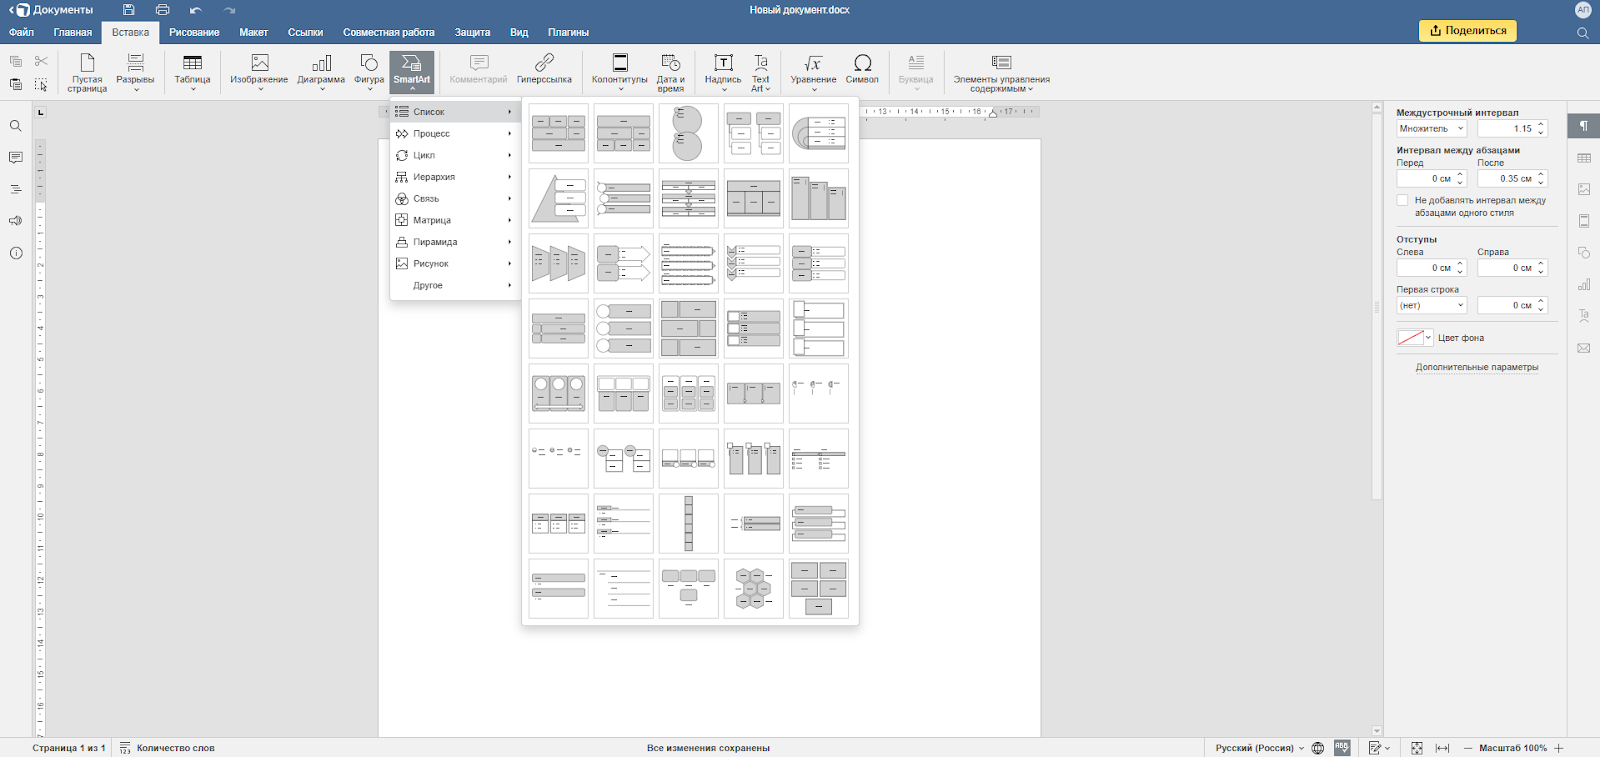Select the Матрица SmartArt category
Image resolution: width=1600 pixels, height=757 pixels.
coord(454,220)
